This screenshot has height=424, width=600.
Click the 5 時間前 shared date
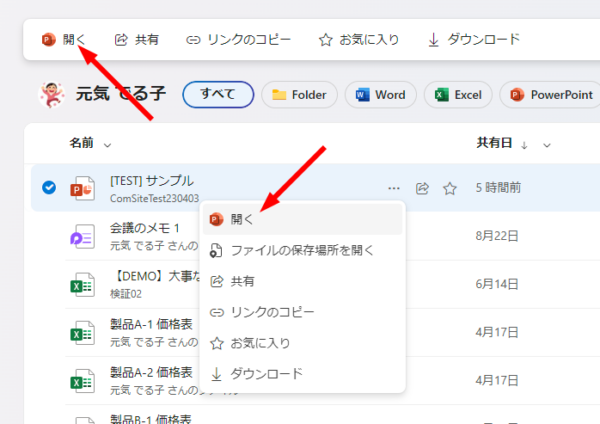coord(498,188)
